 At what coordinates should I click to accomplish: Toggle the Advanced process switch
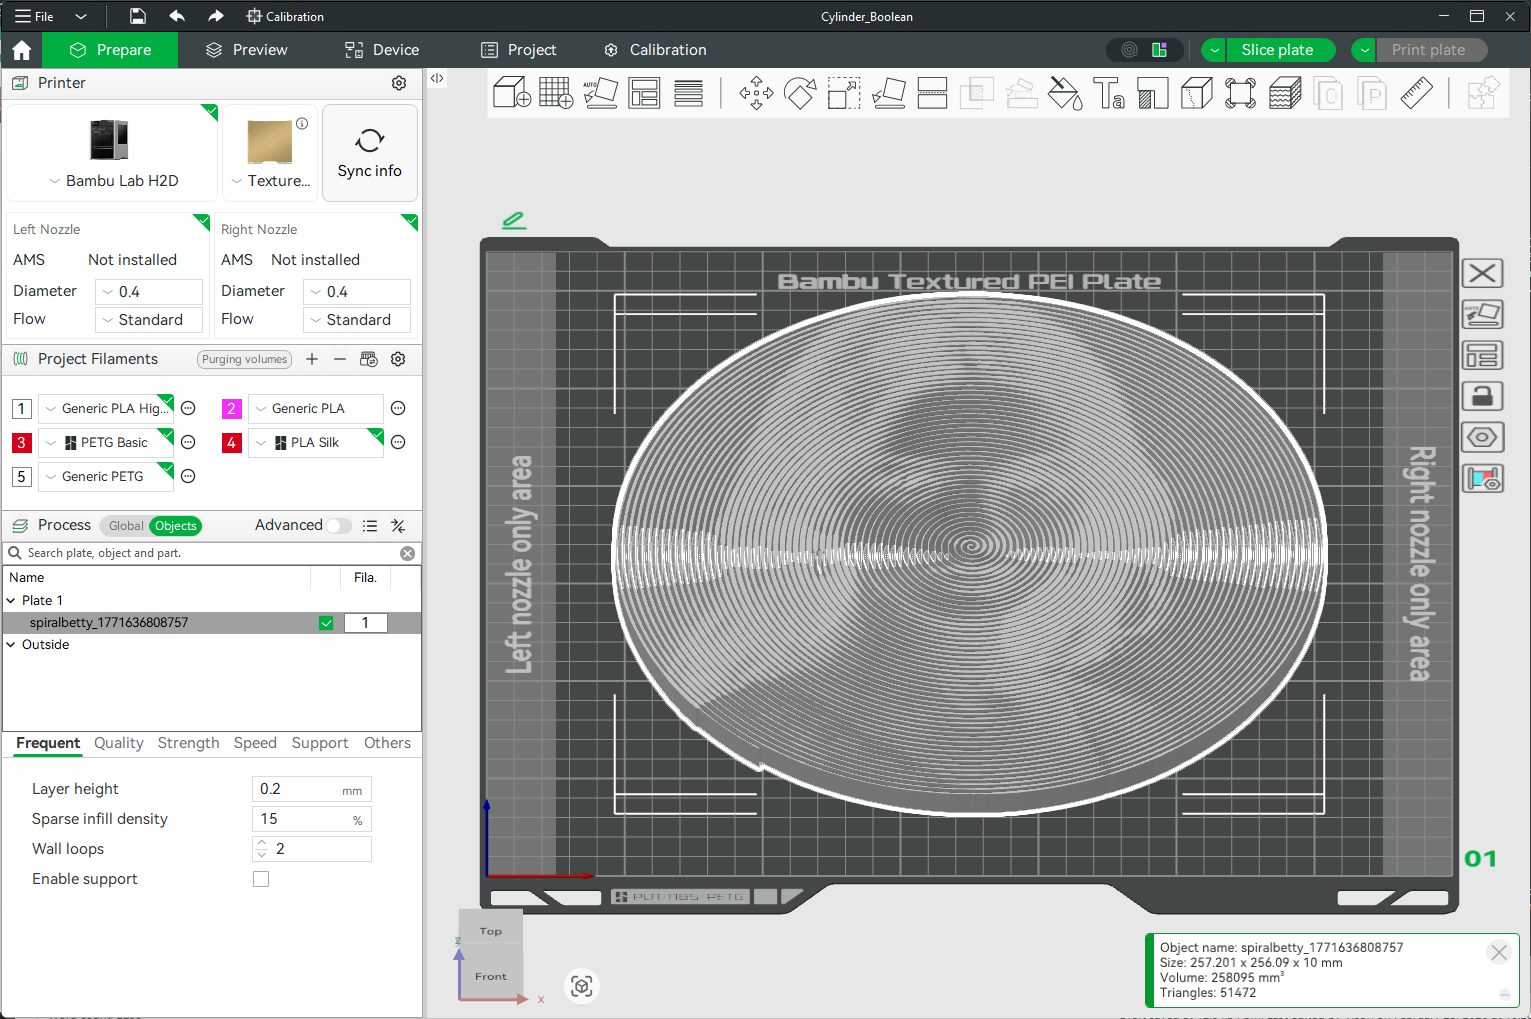338,525
